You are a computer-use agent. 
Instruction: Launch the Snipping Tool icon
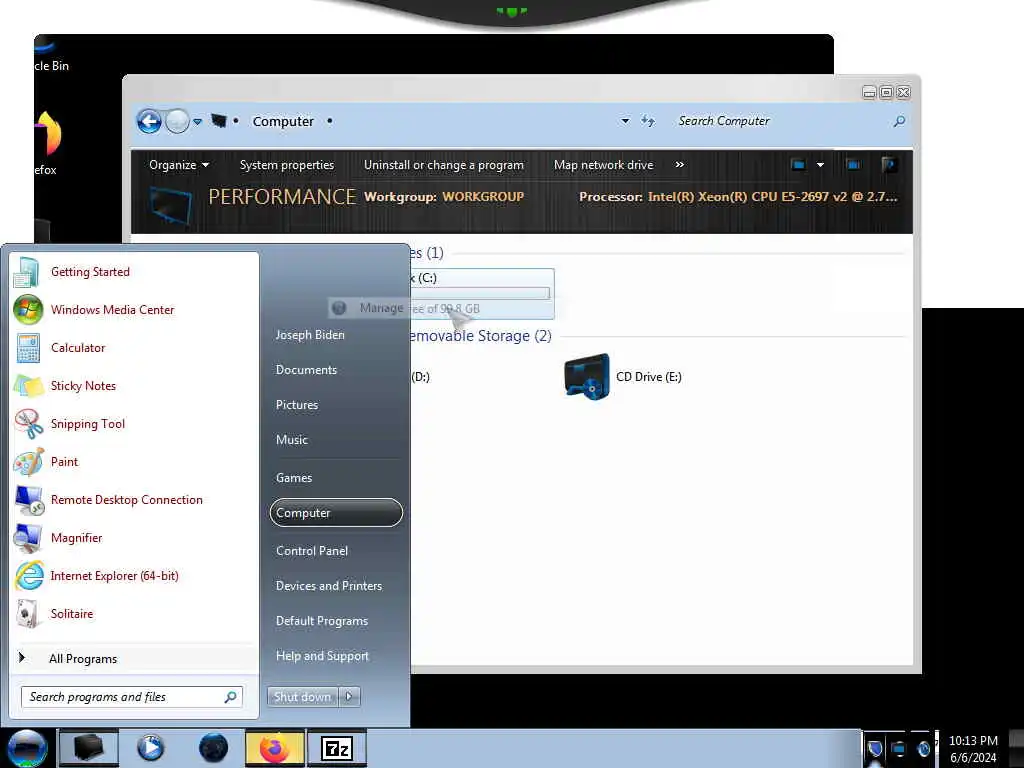(28, 423)
